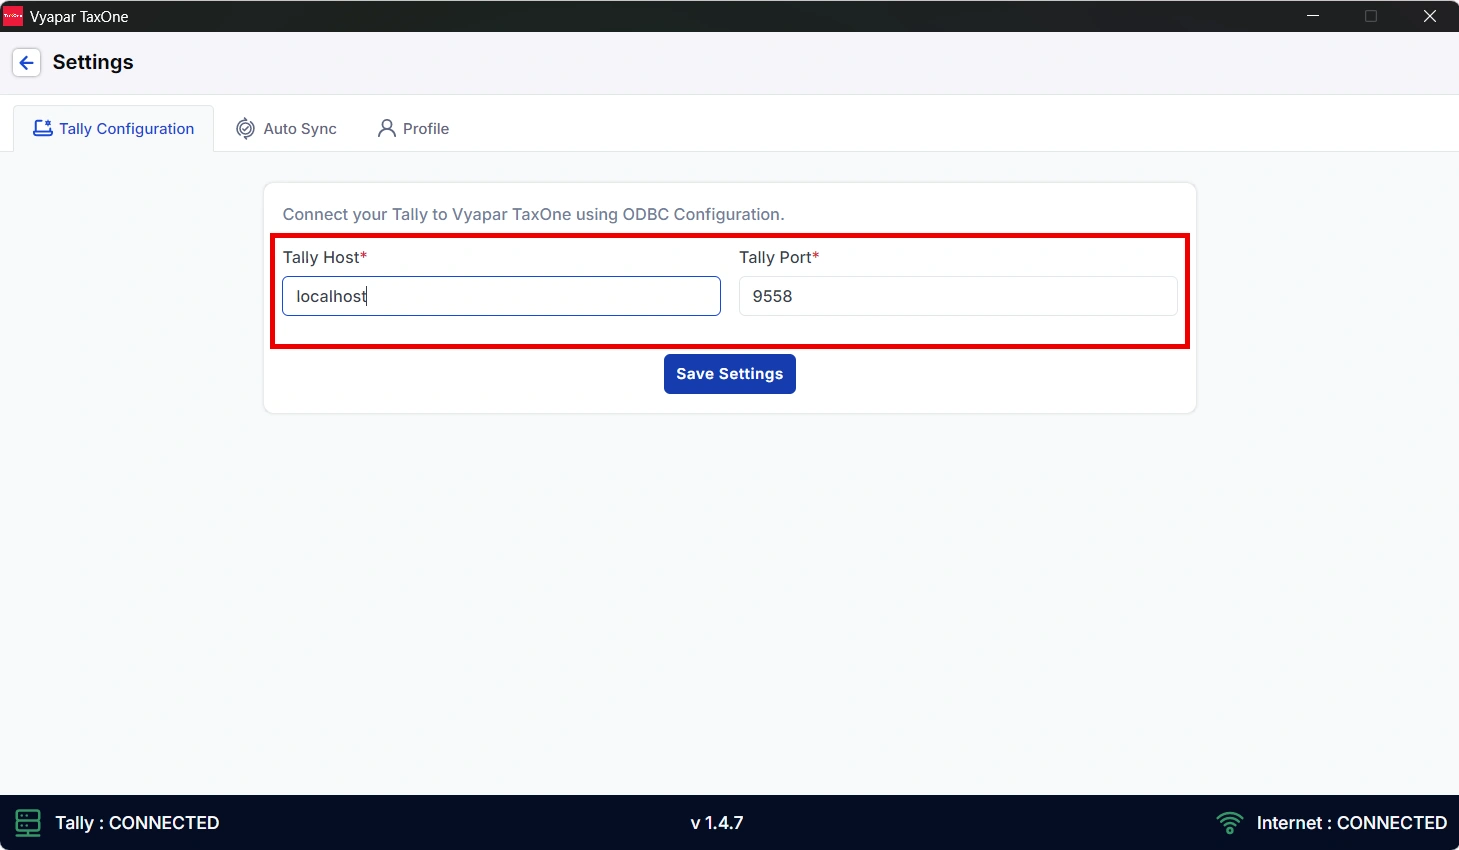
Task: Click the Tally server status icon
Action: tap(28, 823)
